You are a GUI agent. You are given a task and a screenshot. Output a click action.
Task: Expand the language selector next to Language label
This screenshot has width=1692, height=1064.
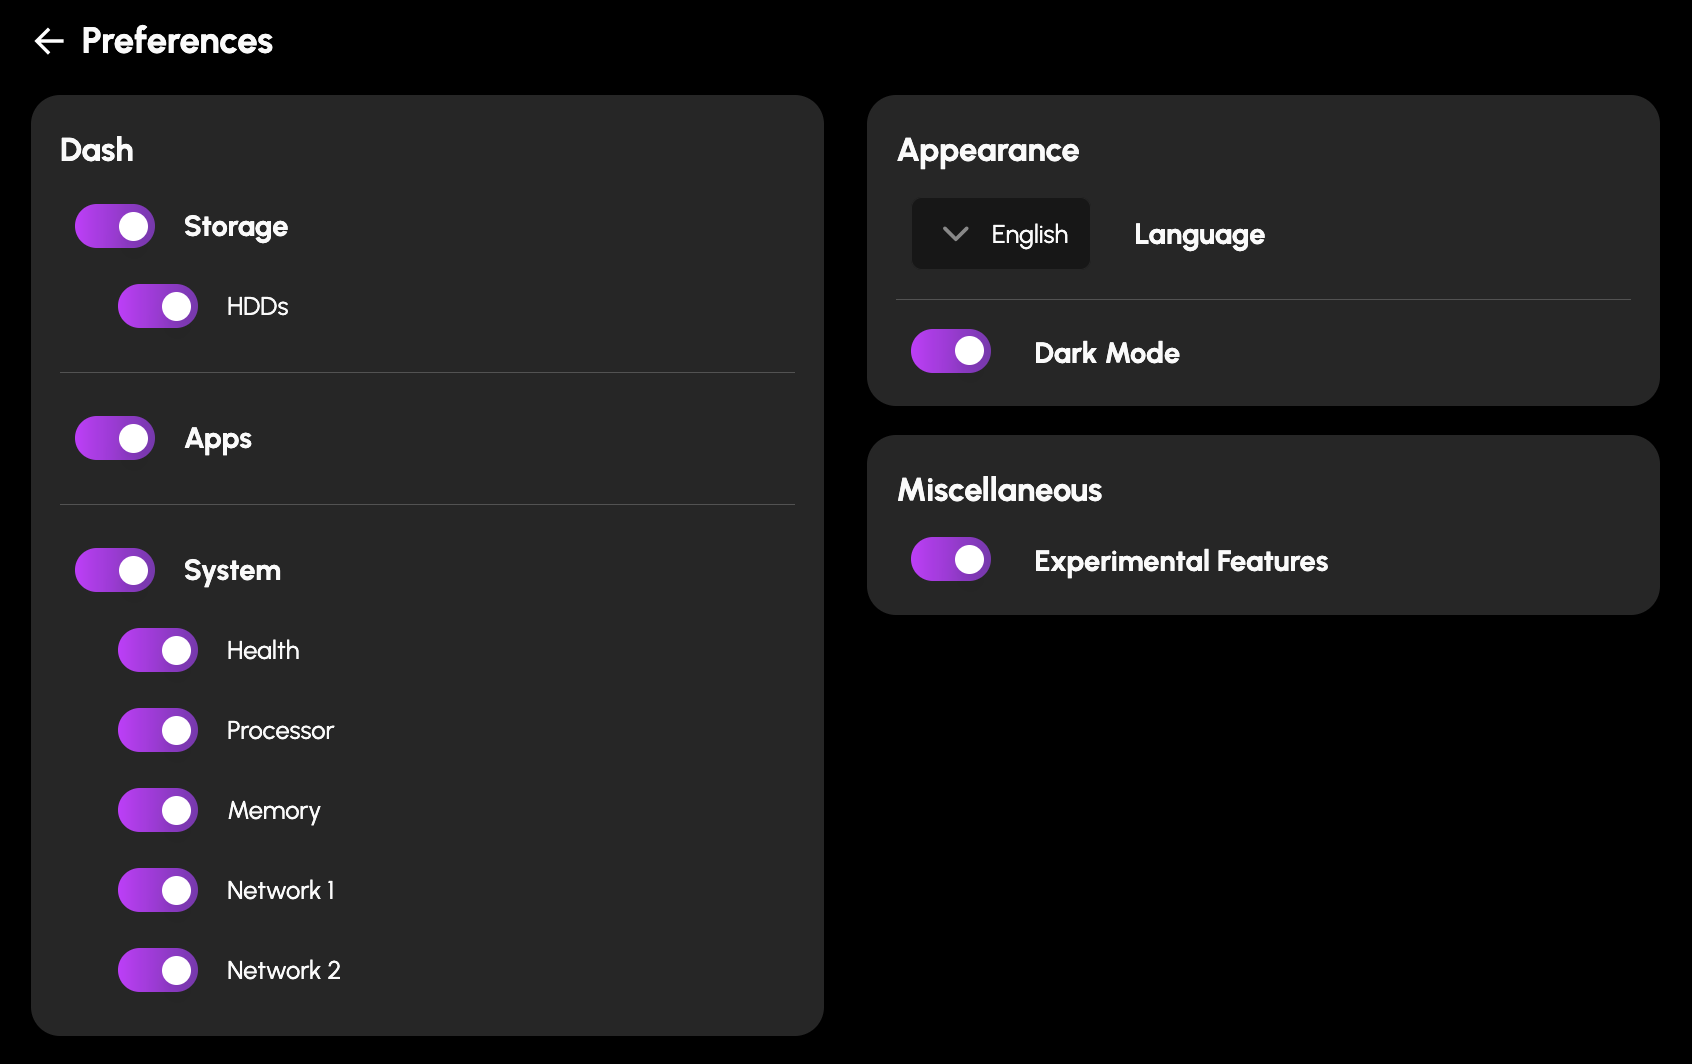pyautogui.click(x=1000, y=233)
